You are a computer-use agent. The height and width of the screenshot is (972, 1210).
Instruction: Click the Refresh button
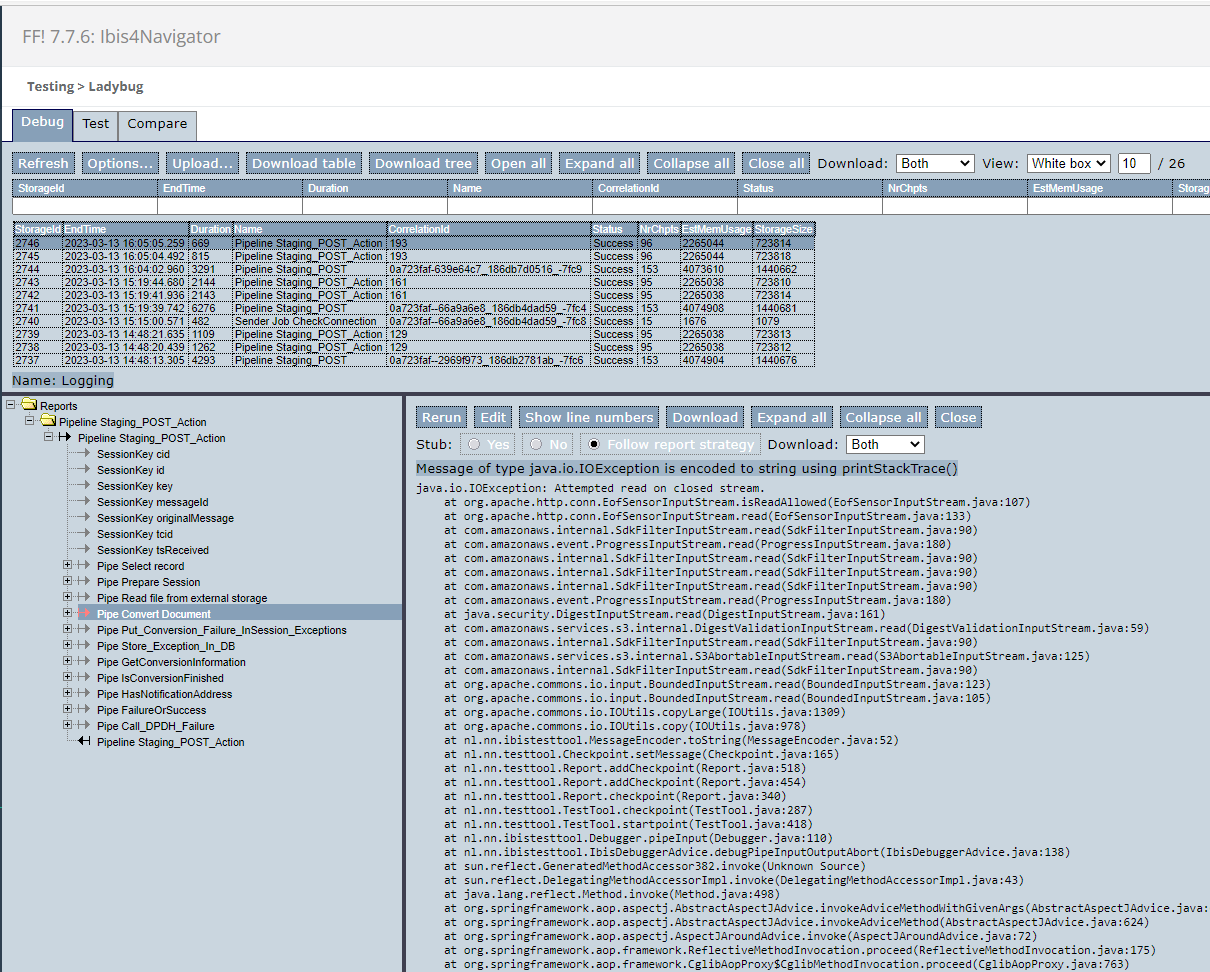click(x=43, y=163)
